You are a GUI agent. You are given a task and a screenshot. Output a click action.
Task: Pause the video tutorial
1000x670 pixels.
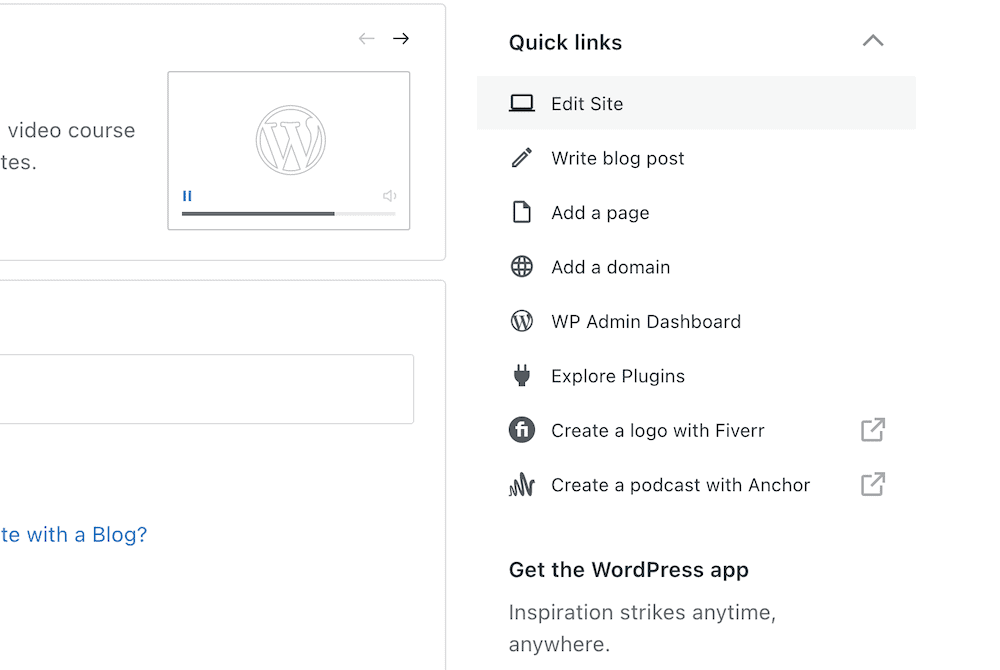pyautogui.click(x=187, y=196)
